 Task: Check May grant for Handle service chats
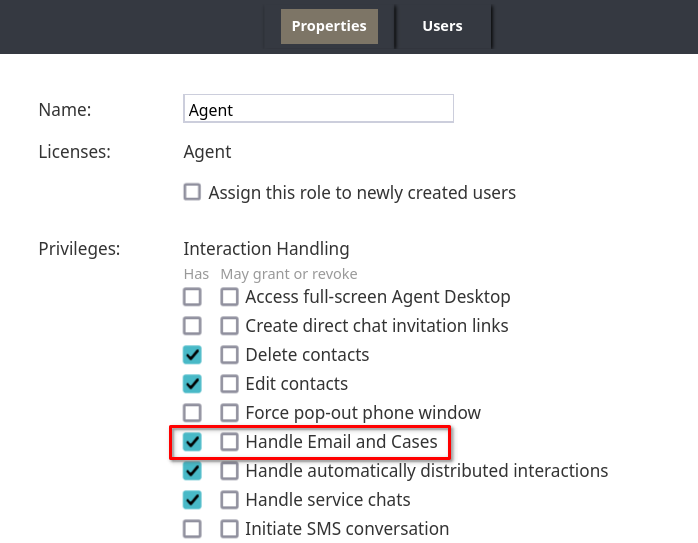tap(229, 500)
